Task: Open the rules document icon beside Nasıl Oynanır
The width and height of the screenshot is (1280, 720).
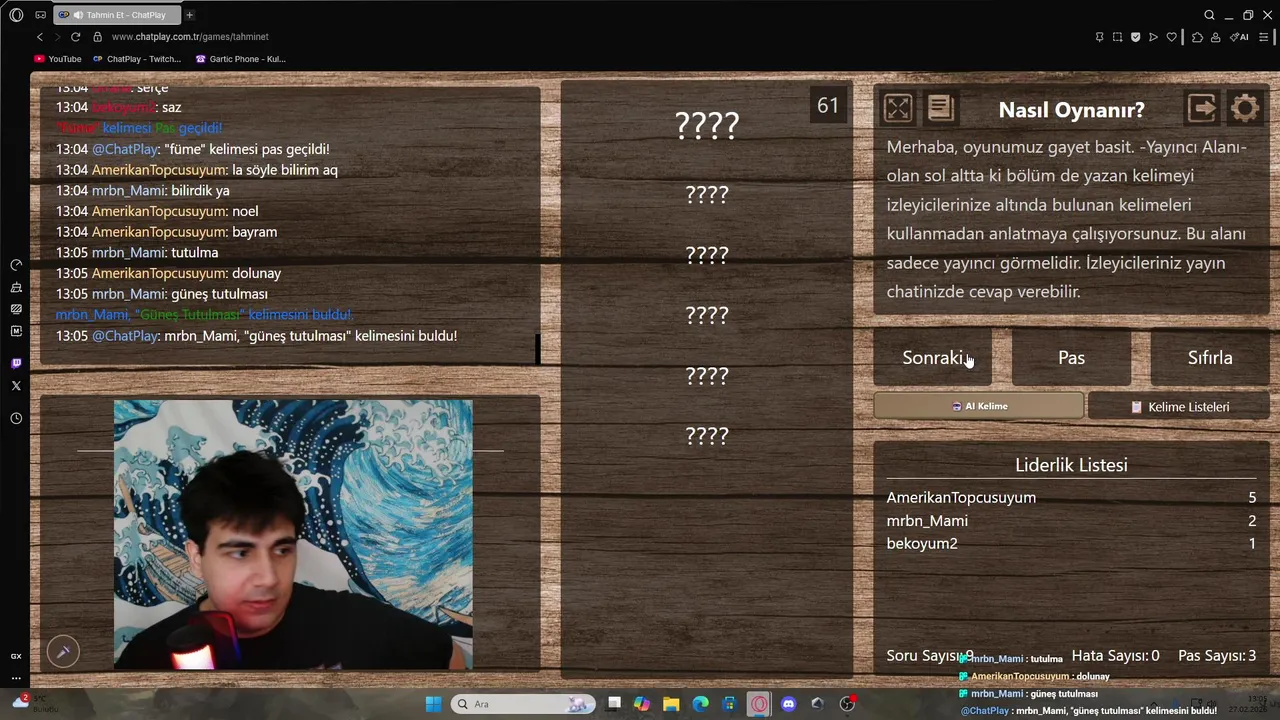Action: (941, 108)
